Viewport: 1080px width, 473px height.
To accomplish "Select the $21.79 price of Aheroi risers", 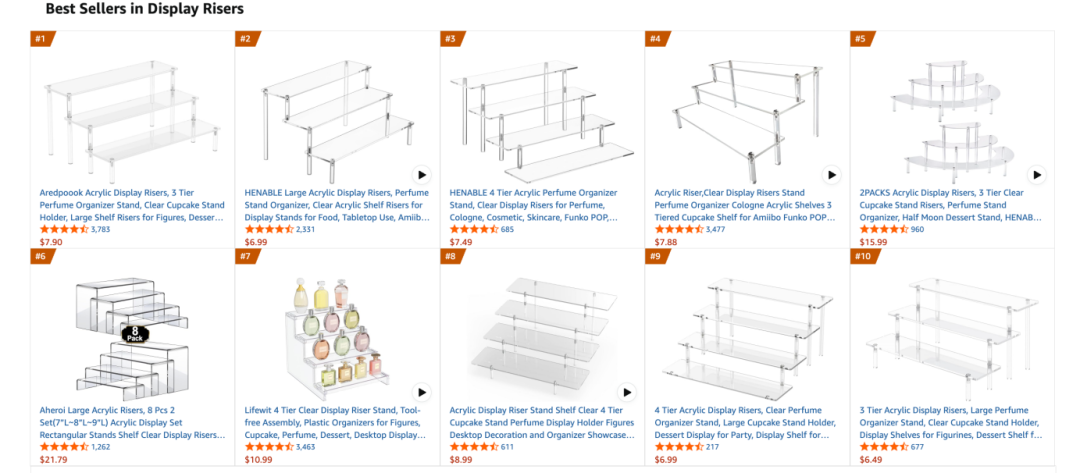I will [x=54, y=460].
